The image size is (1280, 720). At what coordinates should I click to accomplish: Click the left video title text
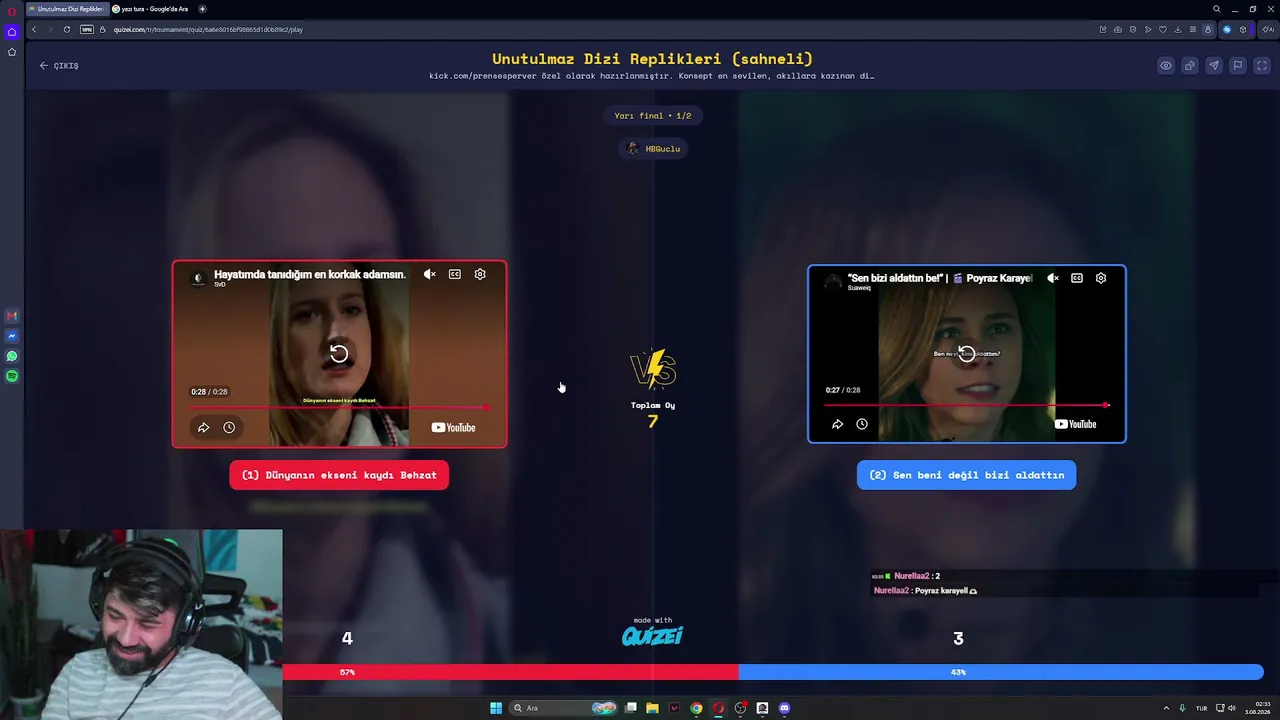tap(309, 274)
